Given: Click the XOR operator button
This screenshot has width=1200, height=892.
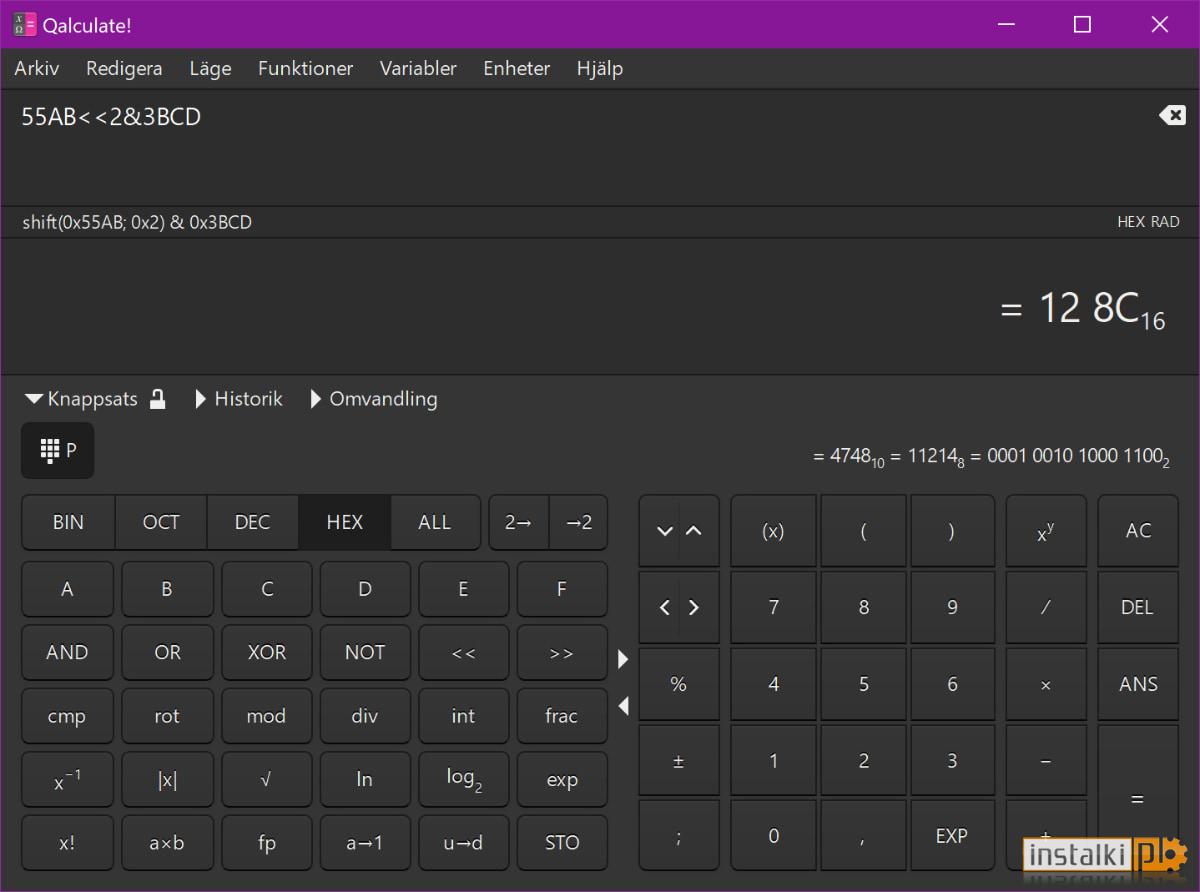Looking at the screenshot, I should coord(266,652).
